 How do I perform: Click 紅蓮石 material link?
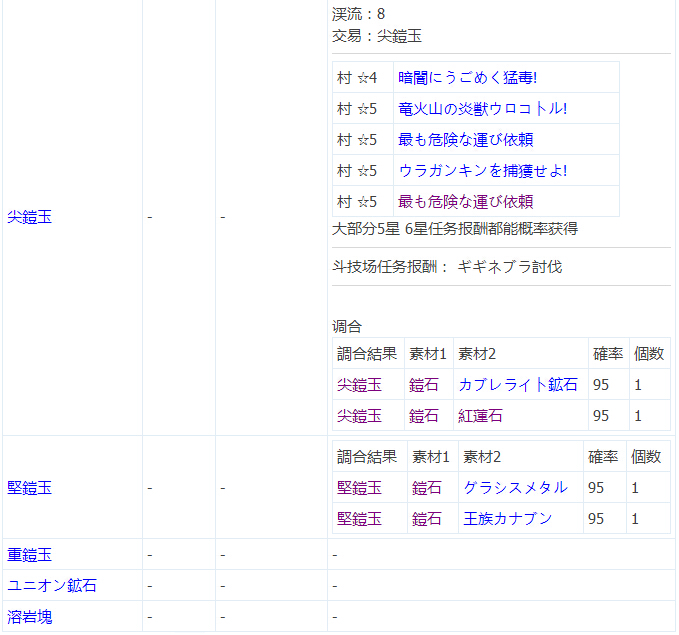pos(480,416)
